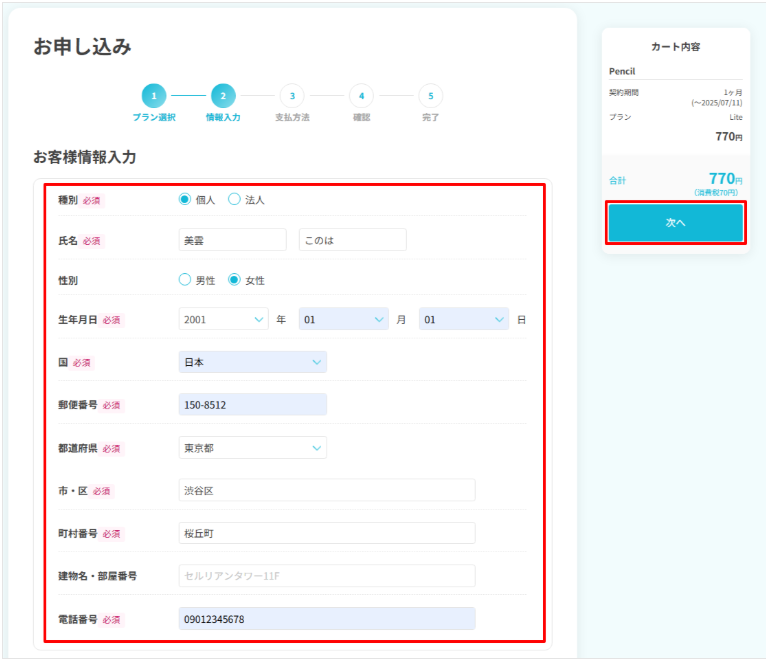The image size is (766, 667).
Task: Click the 町村番号 field with 桜丘町
Action: click(x=327, y=533)
